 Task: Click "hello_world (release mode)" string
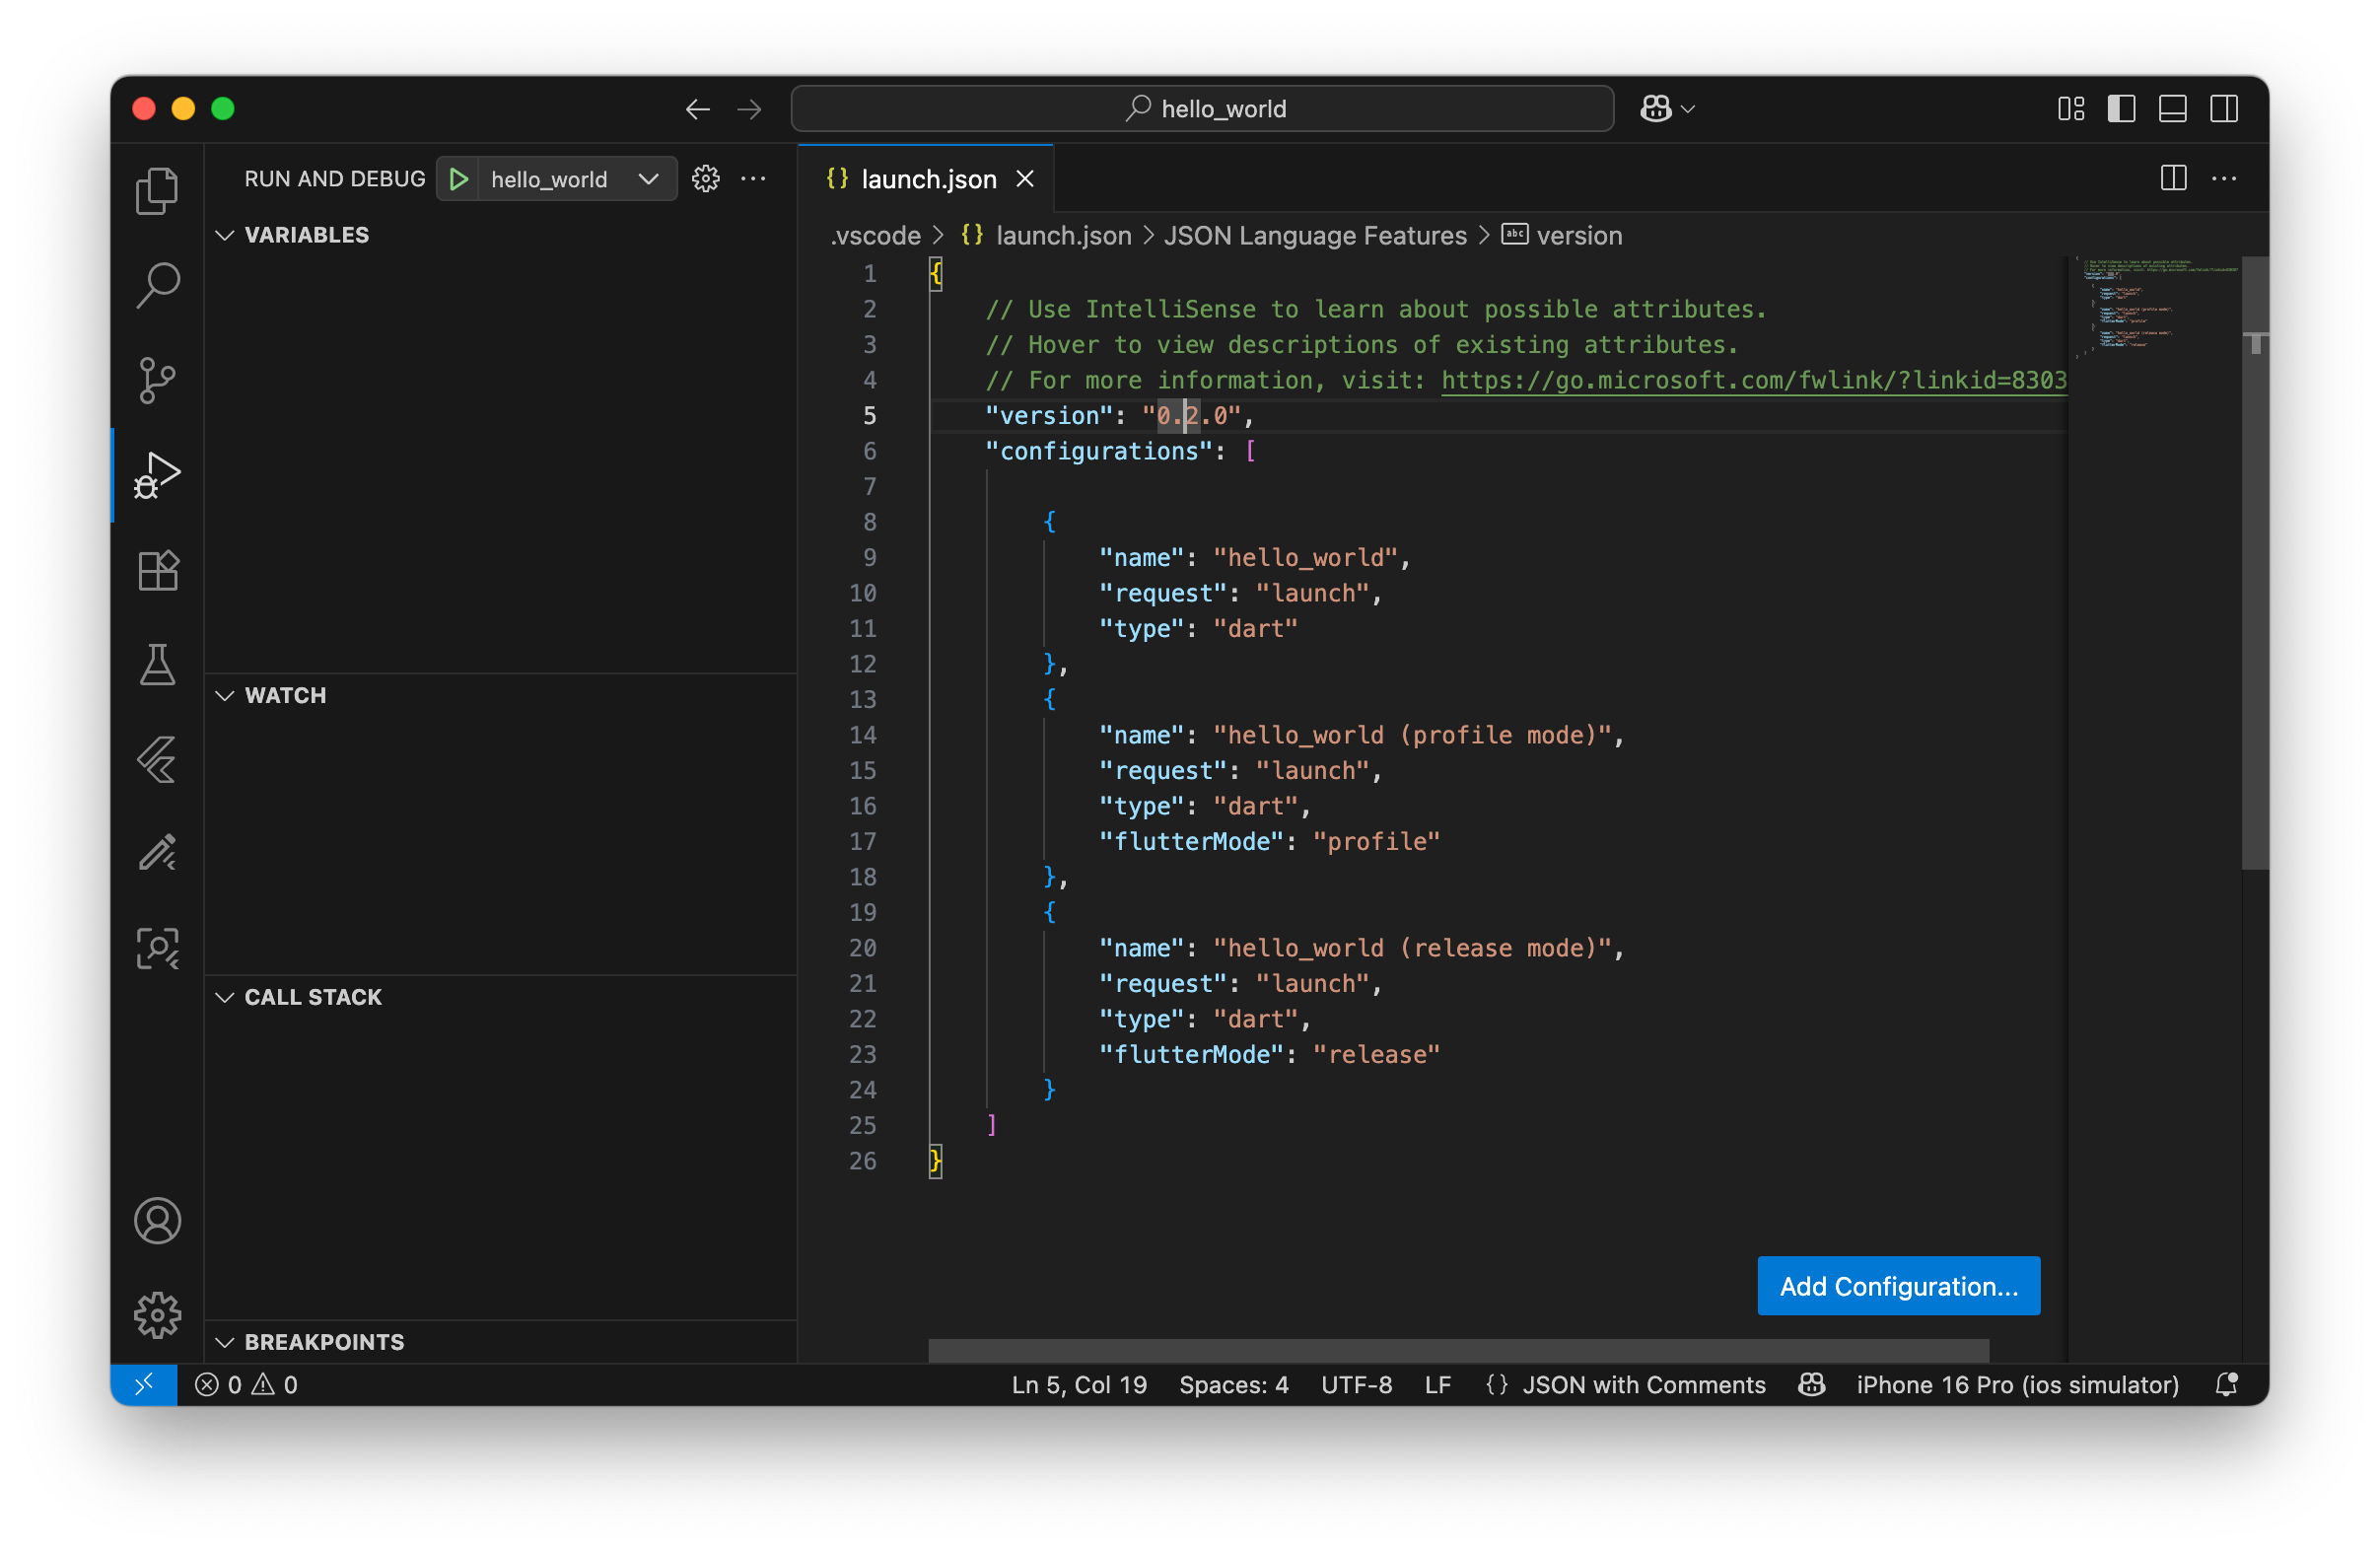pos(1413,948)
